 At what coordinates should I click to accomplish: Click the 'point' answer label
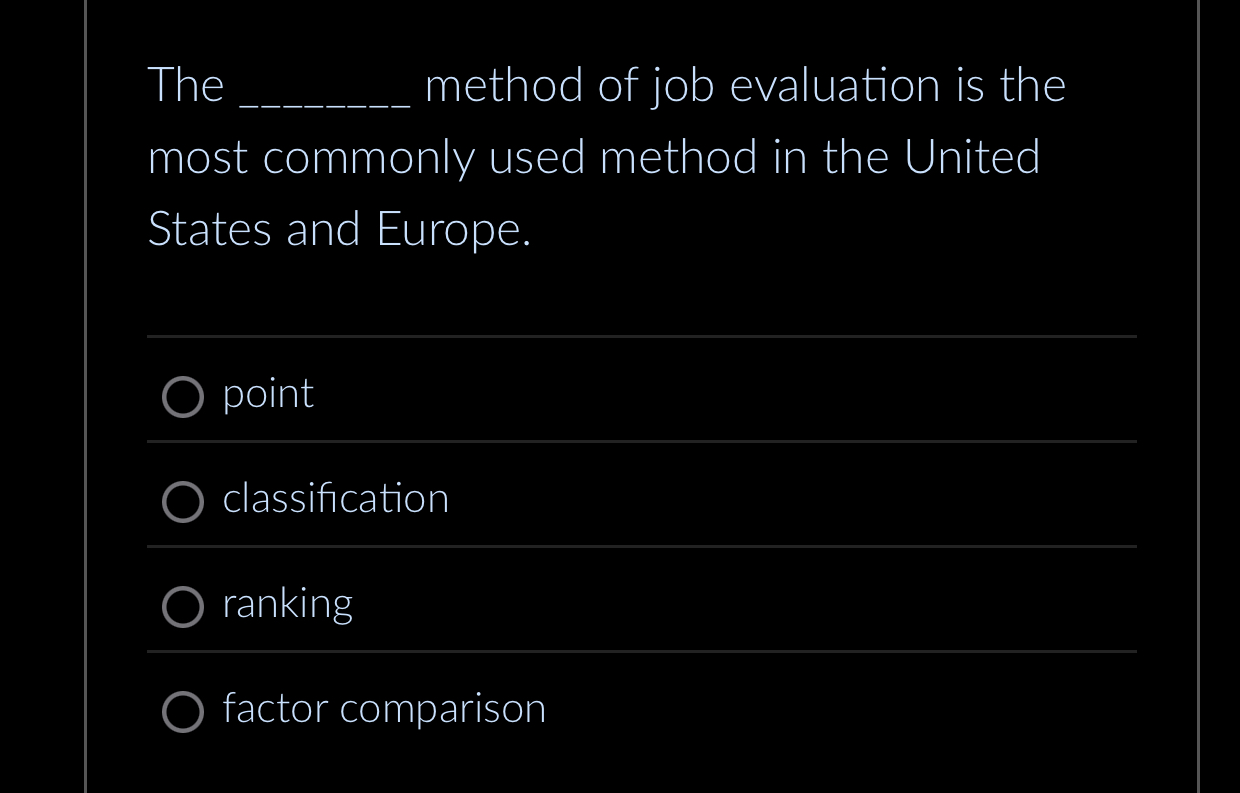[x=268, y=394]
